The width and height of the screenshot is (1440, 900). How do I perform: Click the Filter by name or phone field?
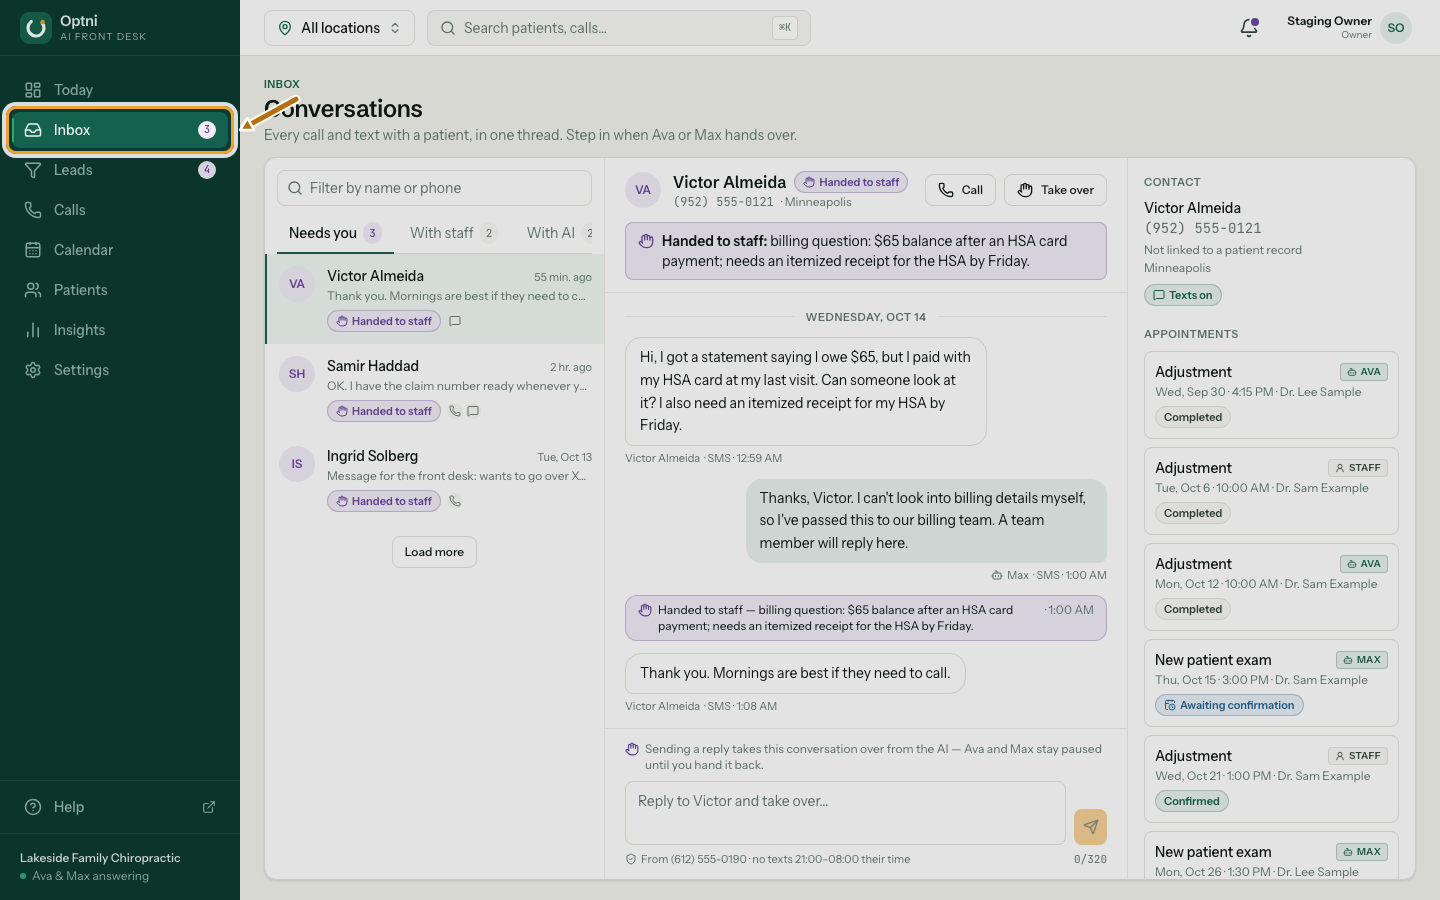pos(434,188)
